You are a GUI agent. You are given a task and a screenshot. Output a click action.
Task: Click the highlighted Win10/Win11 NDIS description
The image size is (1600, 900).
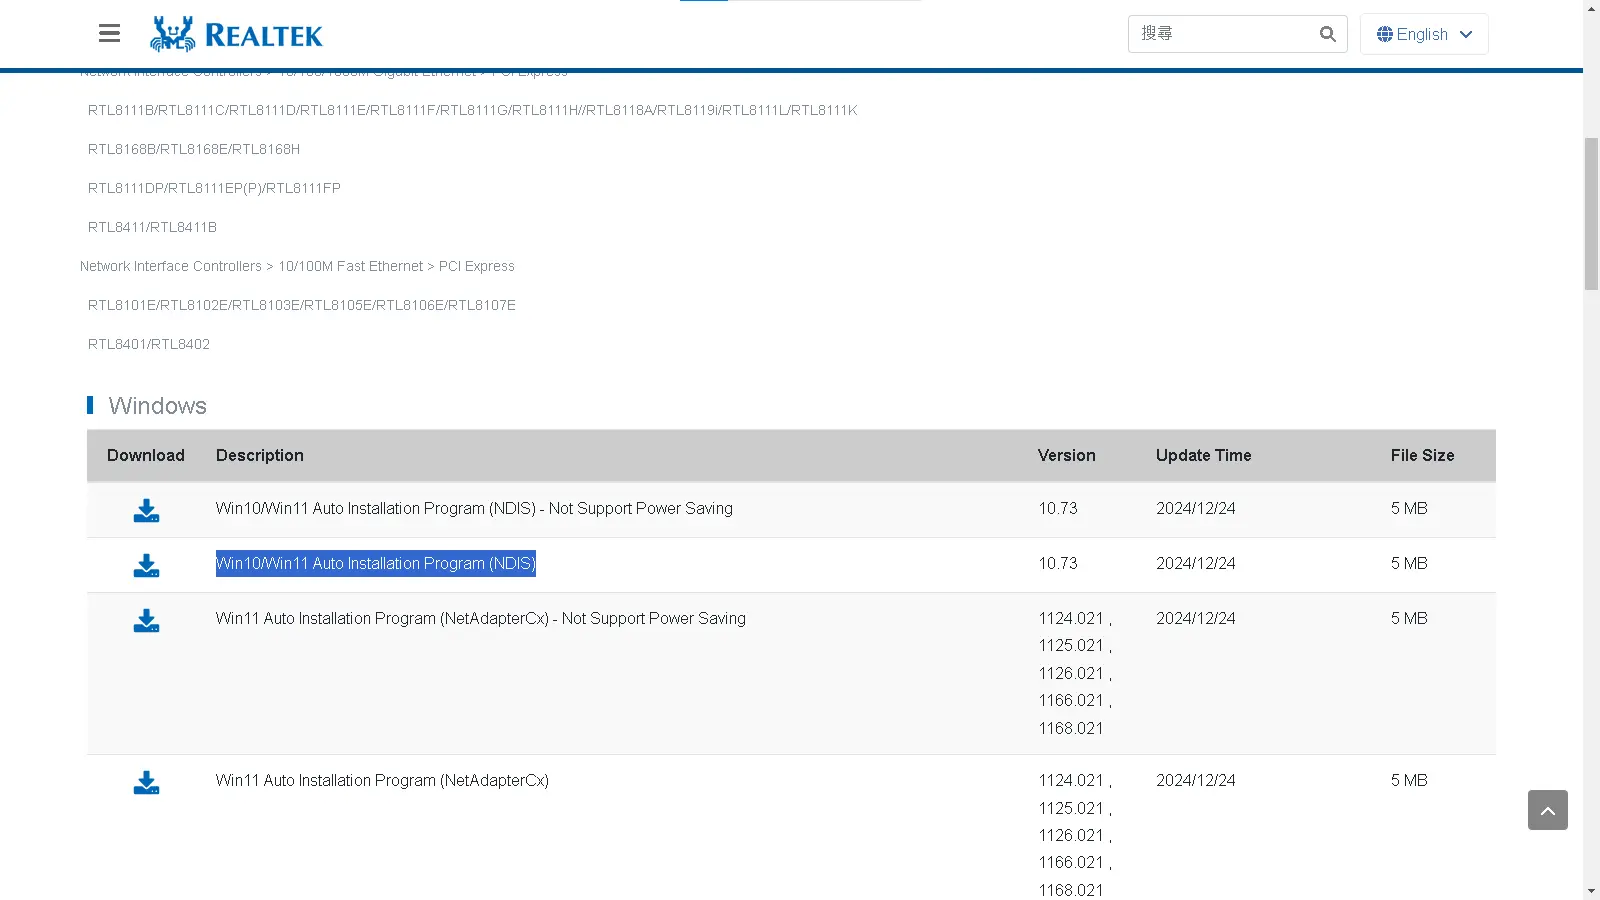coord(376,563)
